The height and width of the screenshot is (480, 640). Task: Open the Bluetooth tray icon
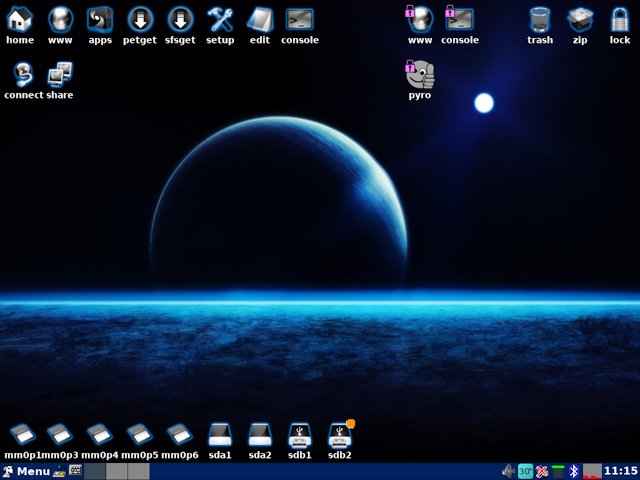pos(573,471)
